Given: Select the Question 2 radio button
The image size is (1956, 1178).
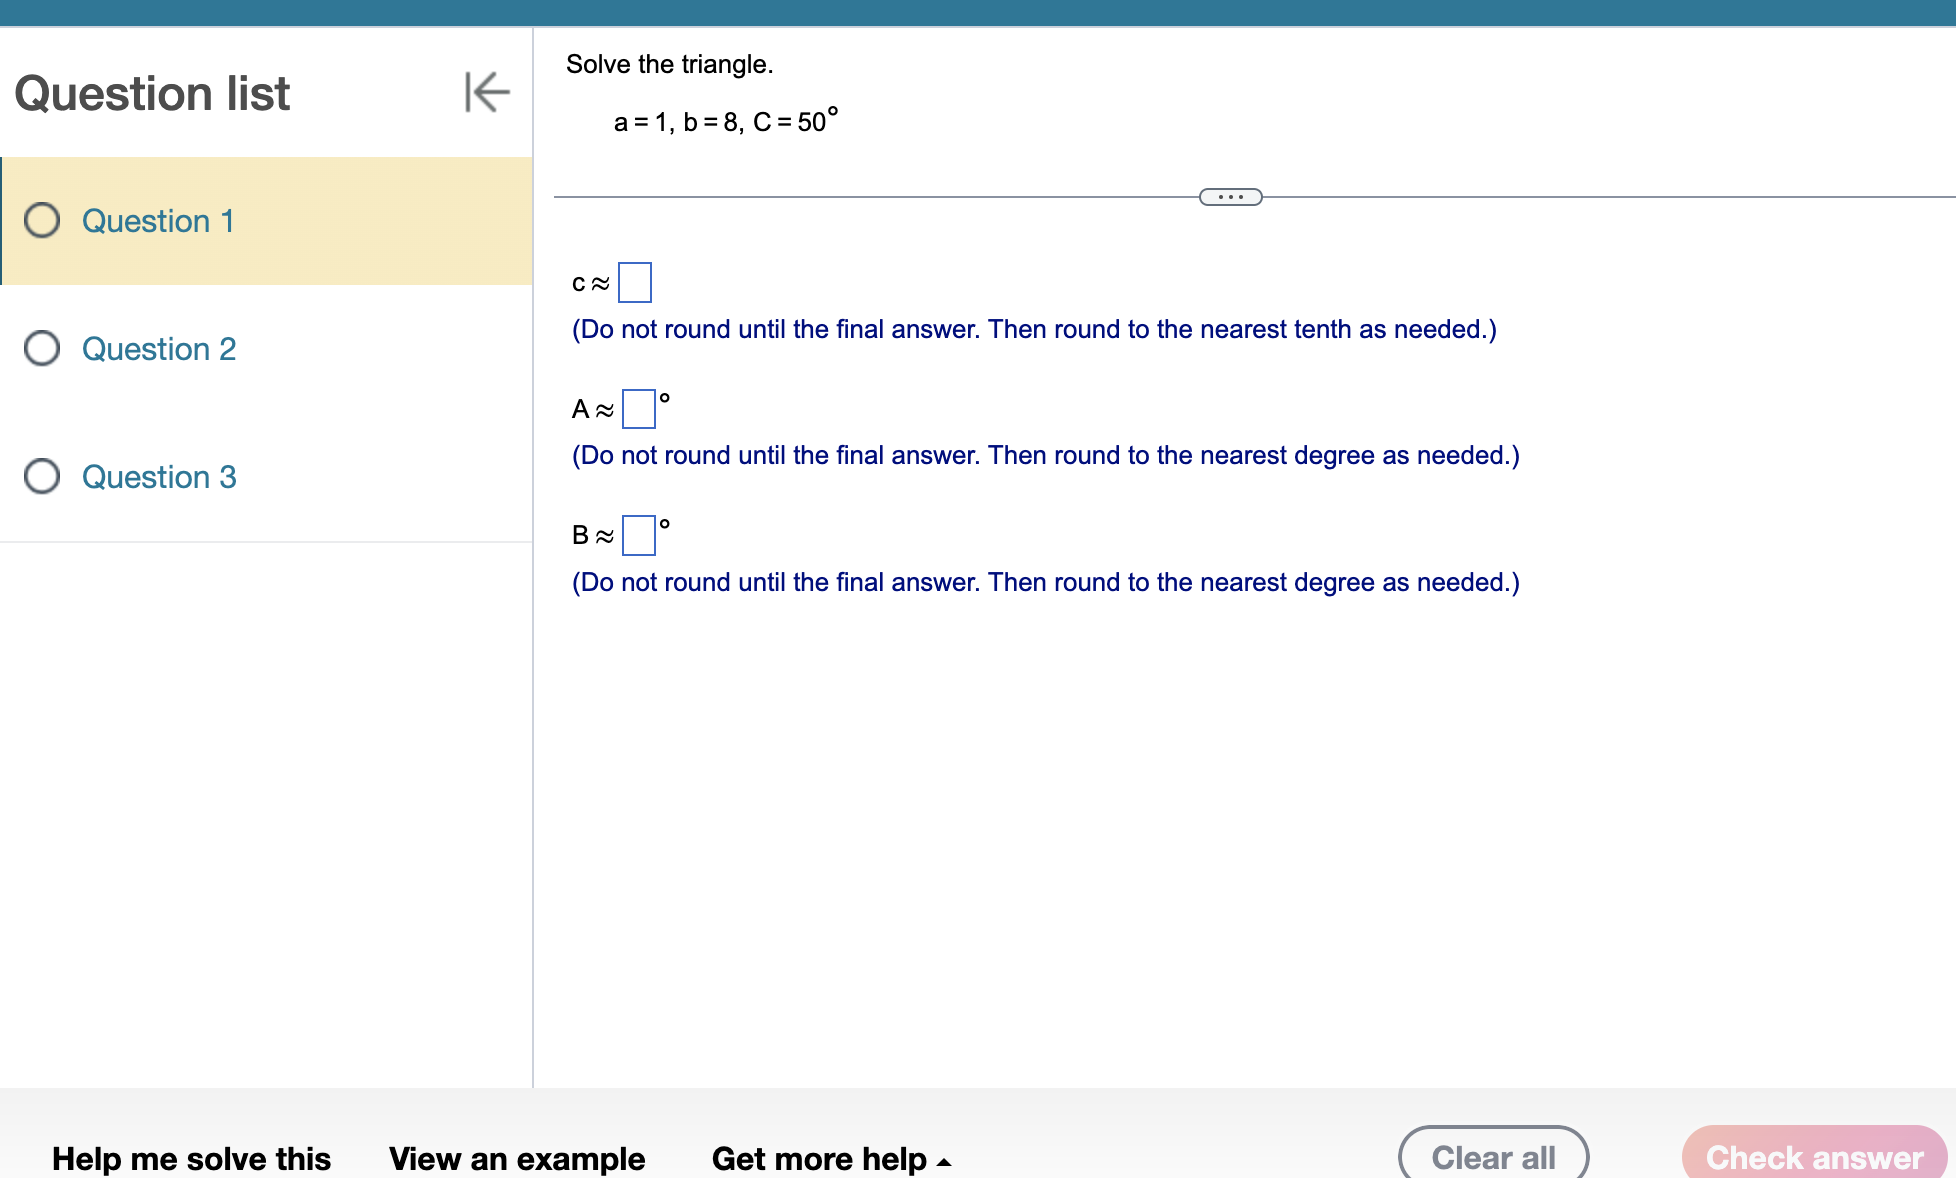Looking at the screenshot, I should (41, 348).
